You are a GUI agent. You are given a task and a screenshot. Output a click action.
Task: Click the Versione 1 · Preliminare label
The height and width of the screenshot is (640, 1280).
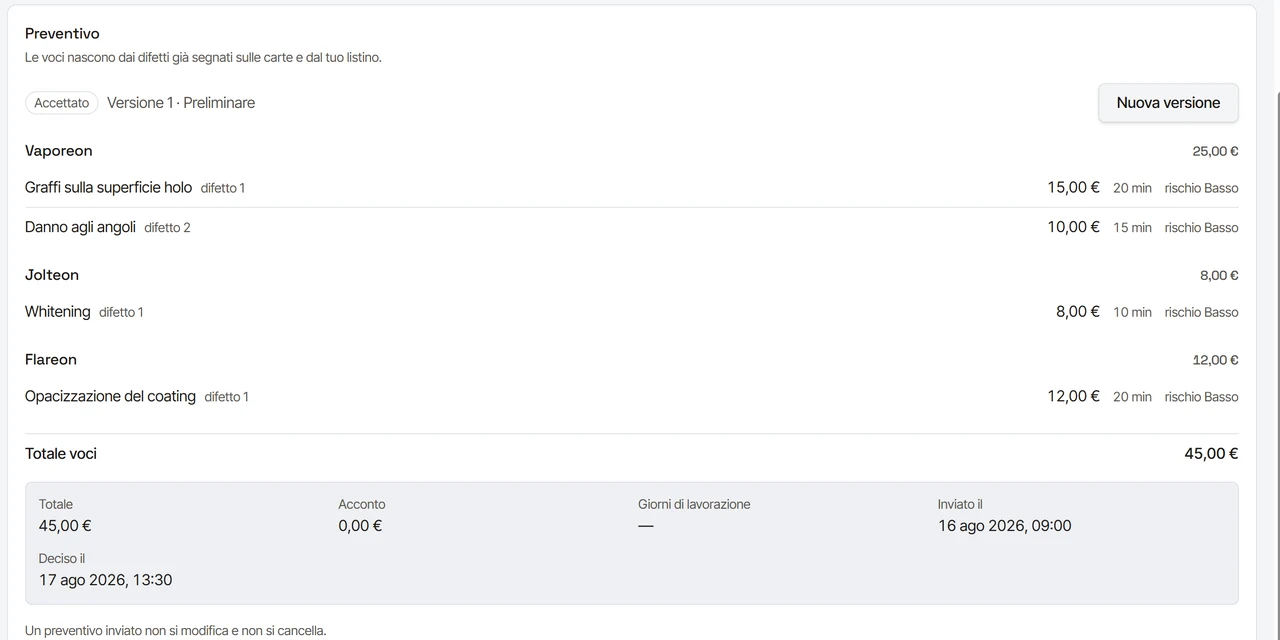click(181, 103)
